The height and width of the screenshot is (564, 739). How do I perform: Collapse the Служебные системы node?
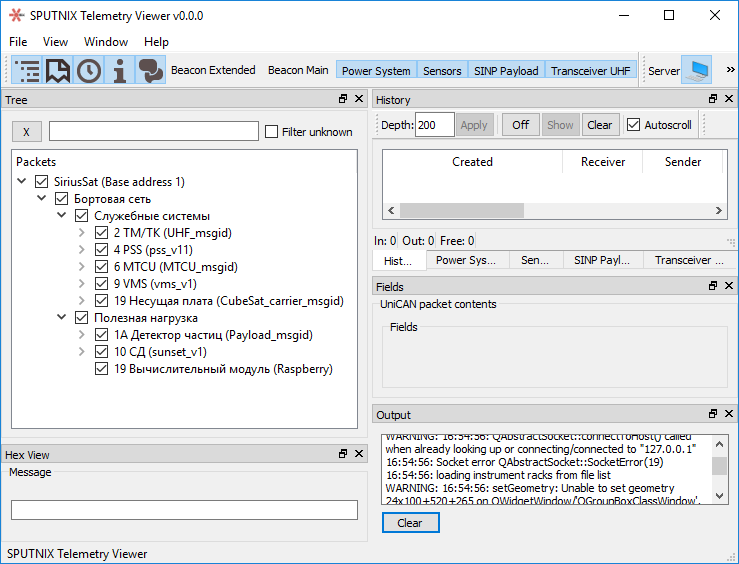[x=61, y=215]
